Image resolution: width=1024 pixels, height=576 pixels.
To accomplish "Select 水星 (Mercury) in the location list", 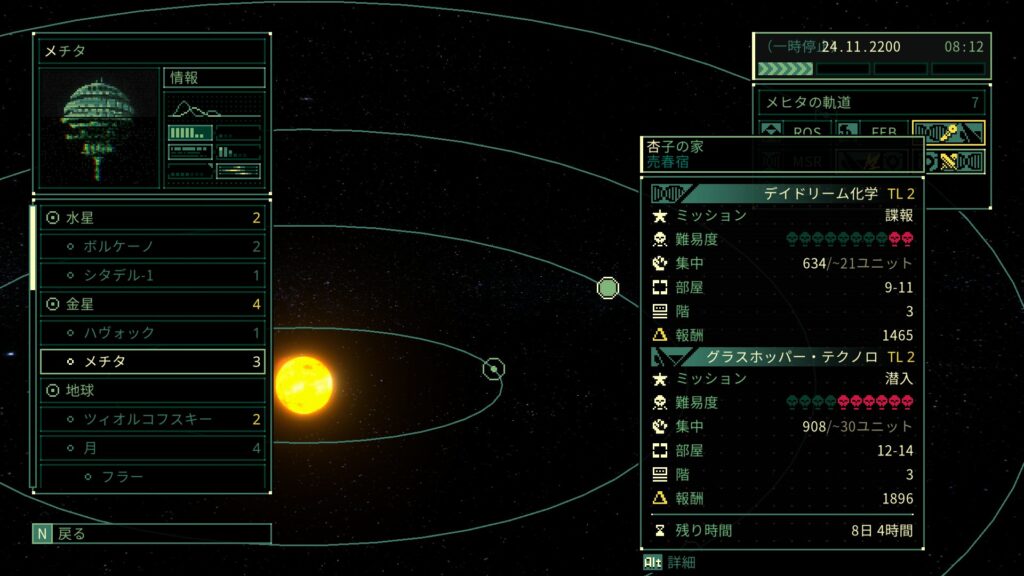I will point(152,217).
